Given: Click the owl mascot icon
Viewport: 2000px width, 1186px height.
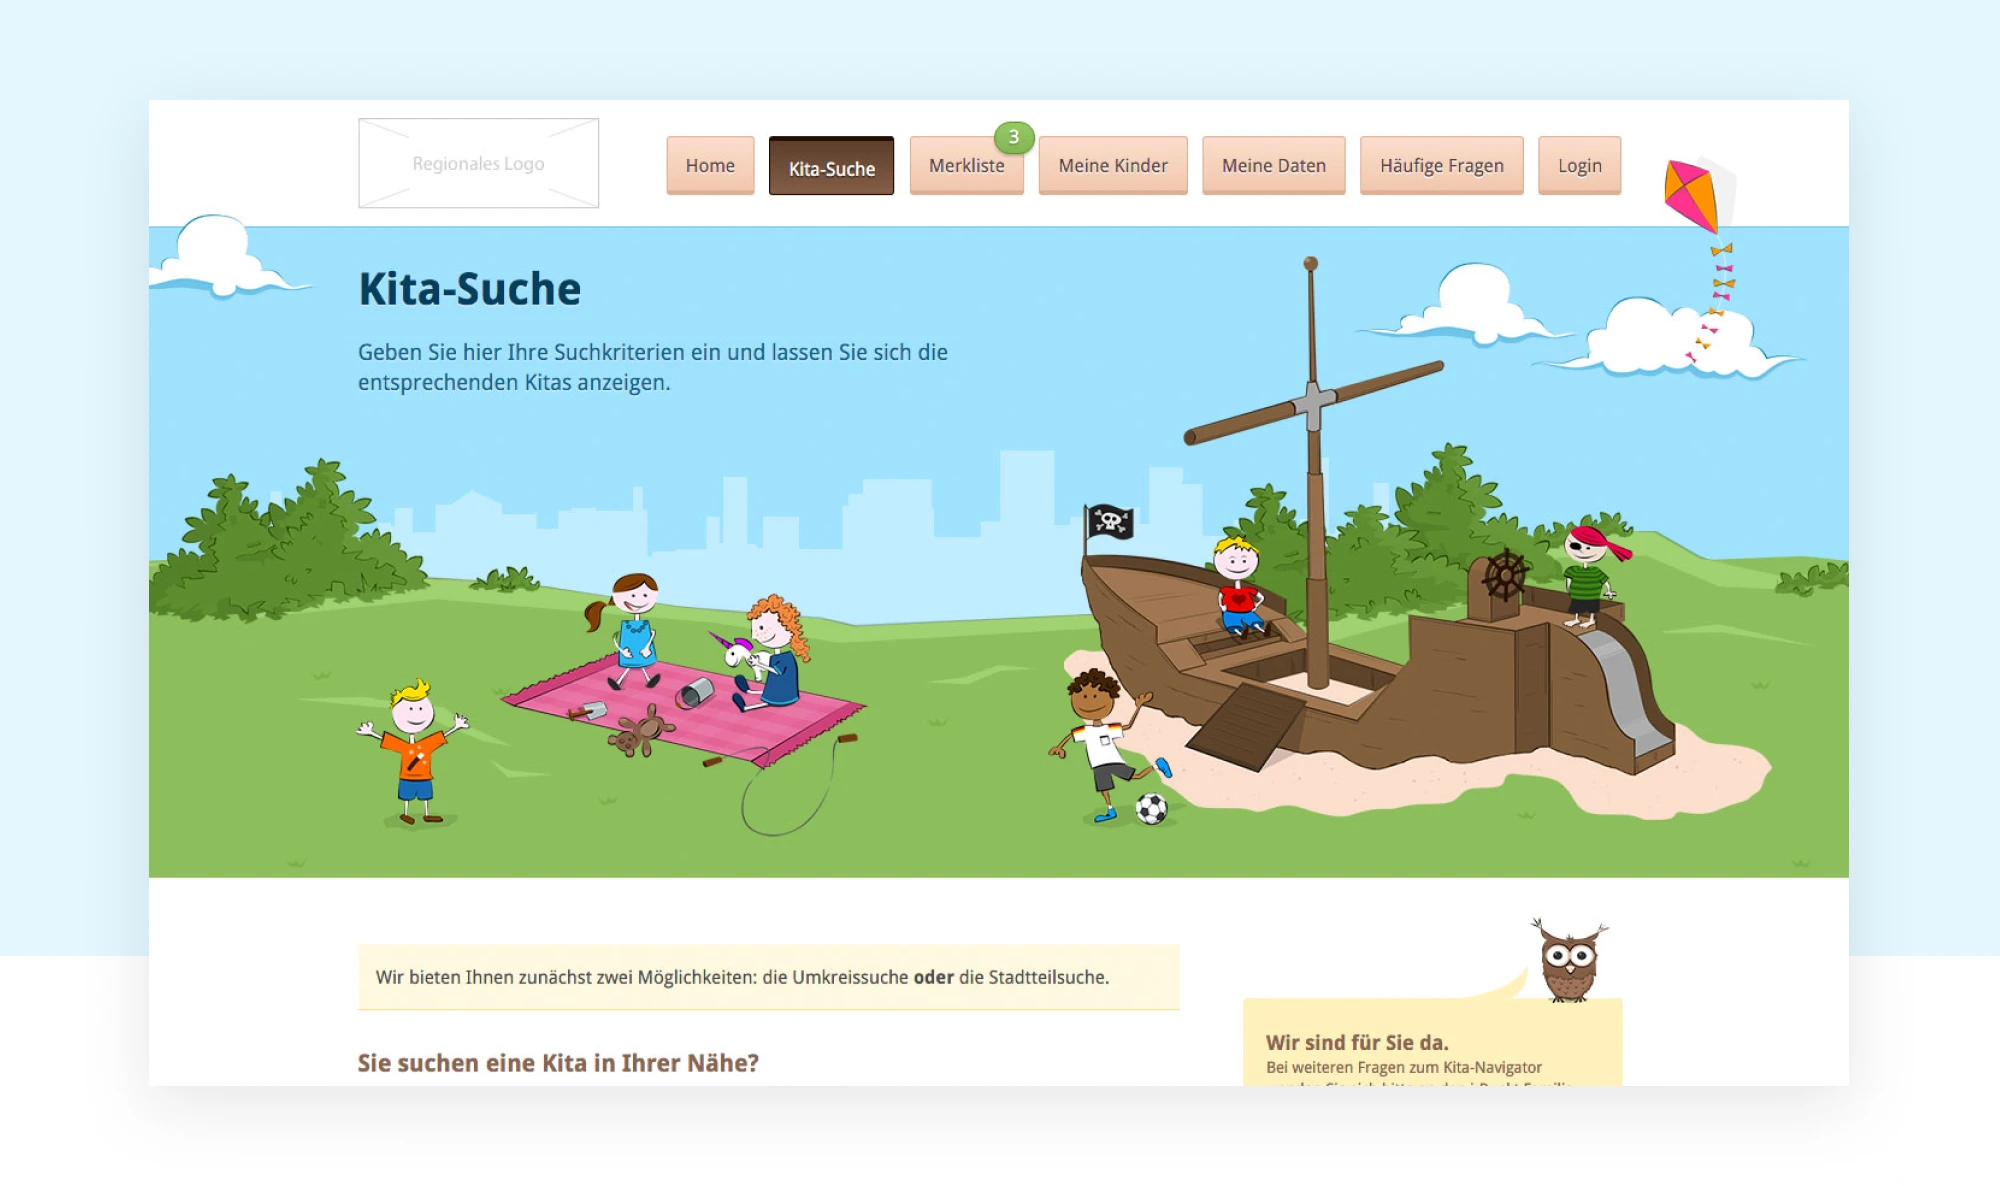Looking at the screenshot, I should click(x=1568, y=962).
